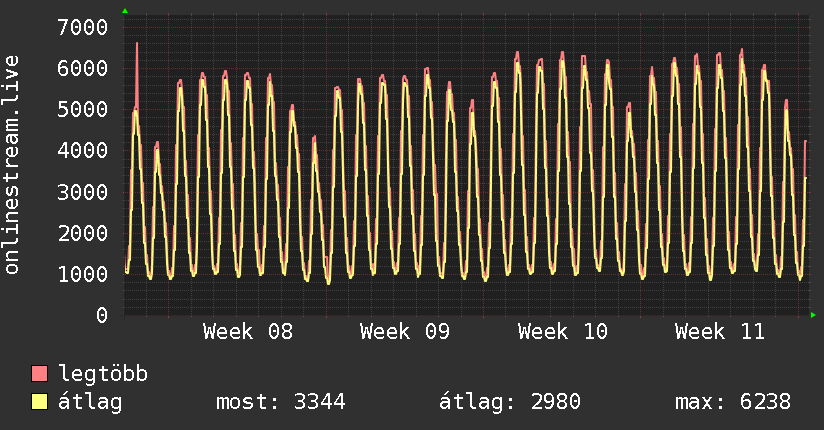Select the átlag legend label beside the yellow swatch
The height and width of the screenshot is (430, 824).
point(90,402)
